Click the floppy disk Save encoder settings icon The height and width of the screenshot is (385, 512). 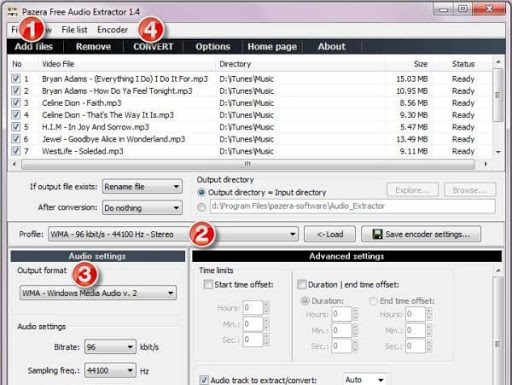(x=377, y=234)
